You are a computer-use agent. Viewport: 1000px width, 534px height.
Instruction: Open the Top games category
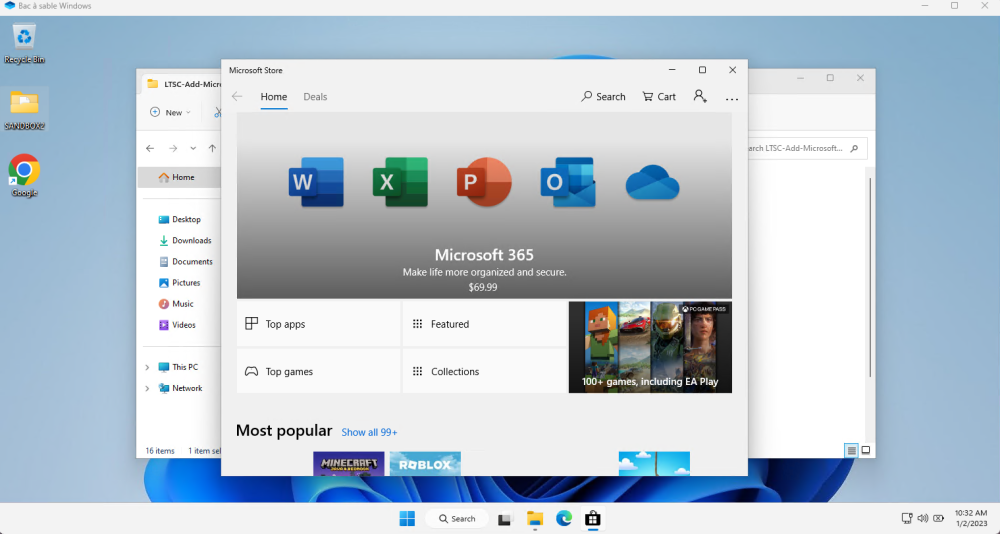(x=318, y=371)
